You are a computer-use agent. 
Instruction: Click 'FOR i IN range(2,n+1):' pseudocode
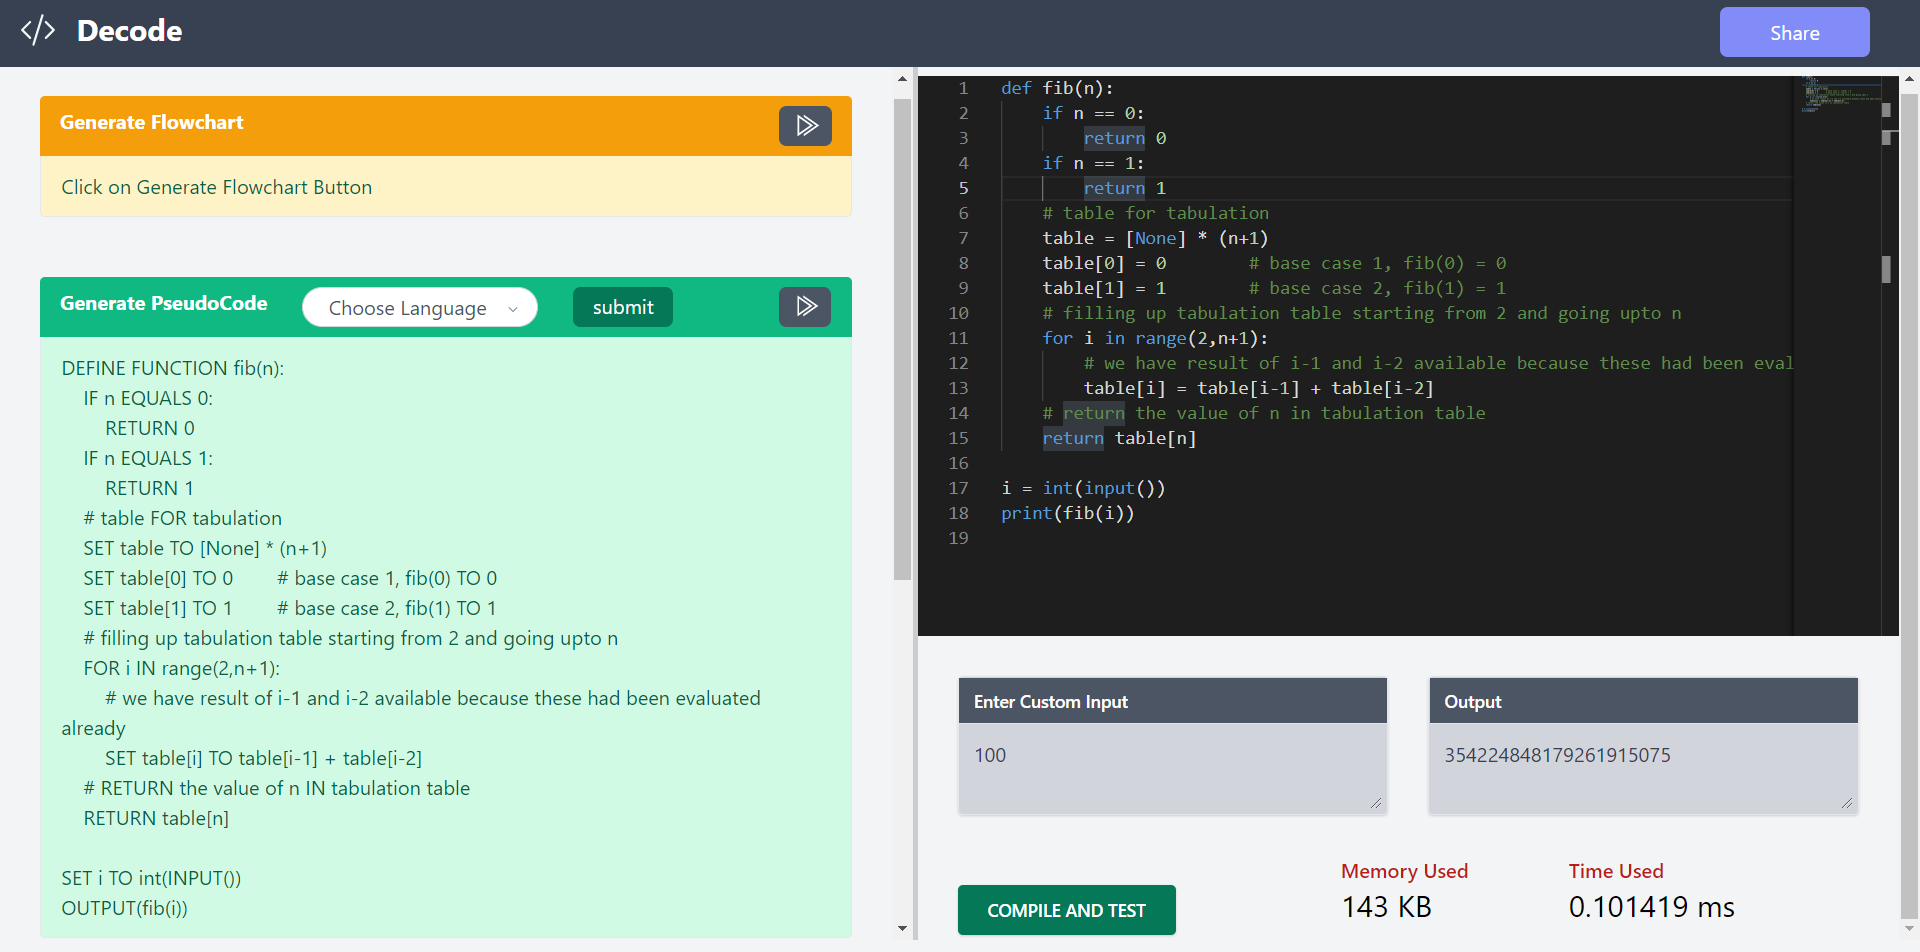click(x=181, y=668)
